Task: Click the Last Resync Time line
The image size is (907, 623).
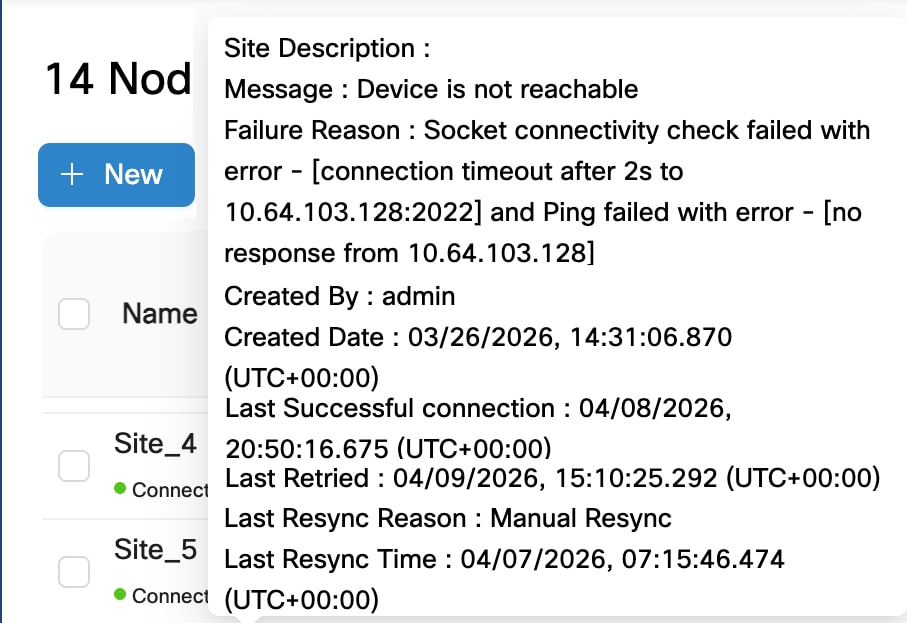Action: pyautogui.click(x=504, y=558)
